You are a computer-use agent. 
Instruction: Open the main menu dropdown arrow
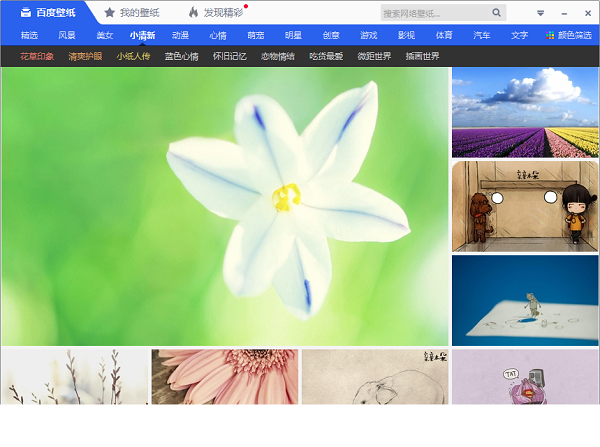pos(541,13)
